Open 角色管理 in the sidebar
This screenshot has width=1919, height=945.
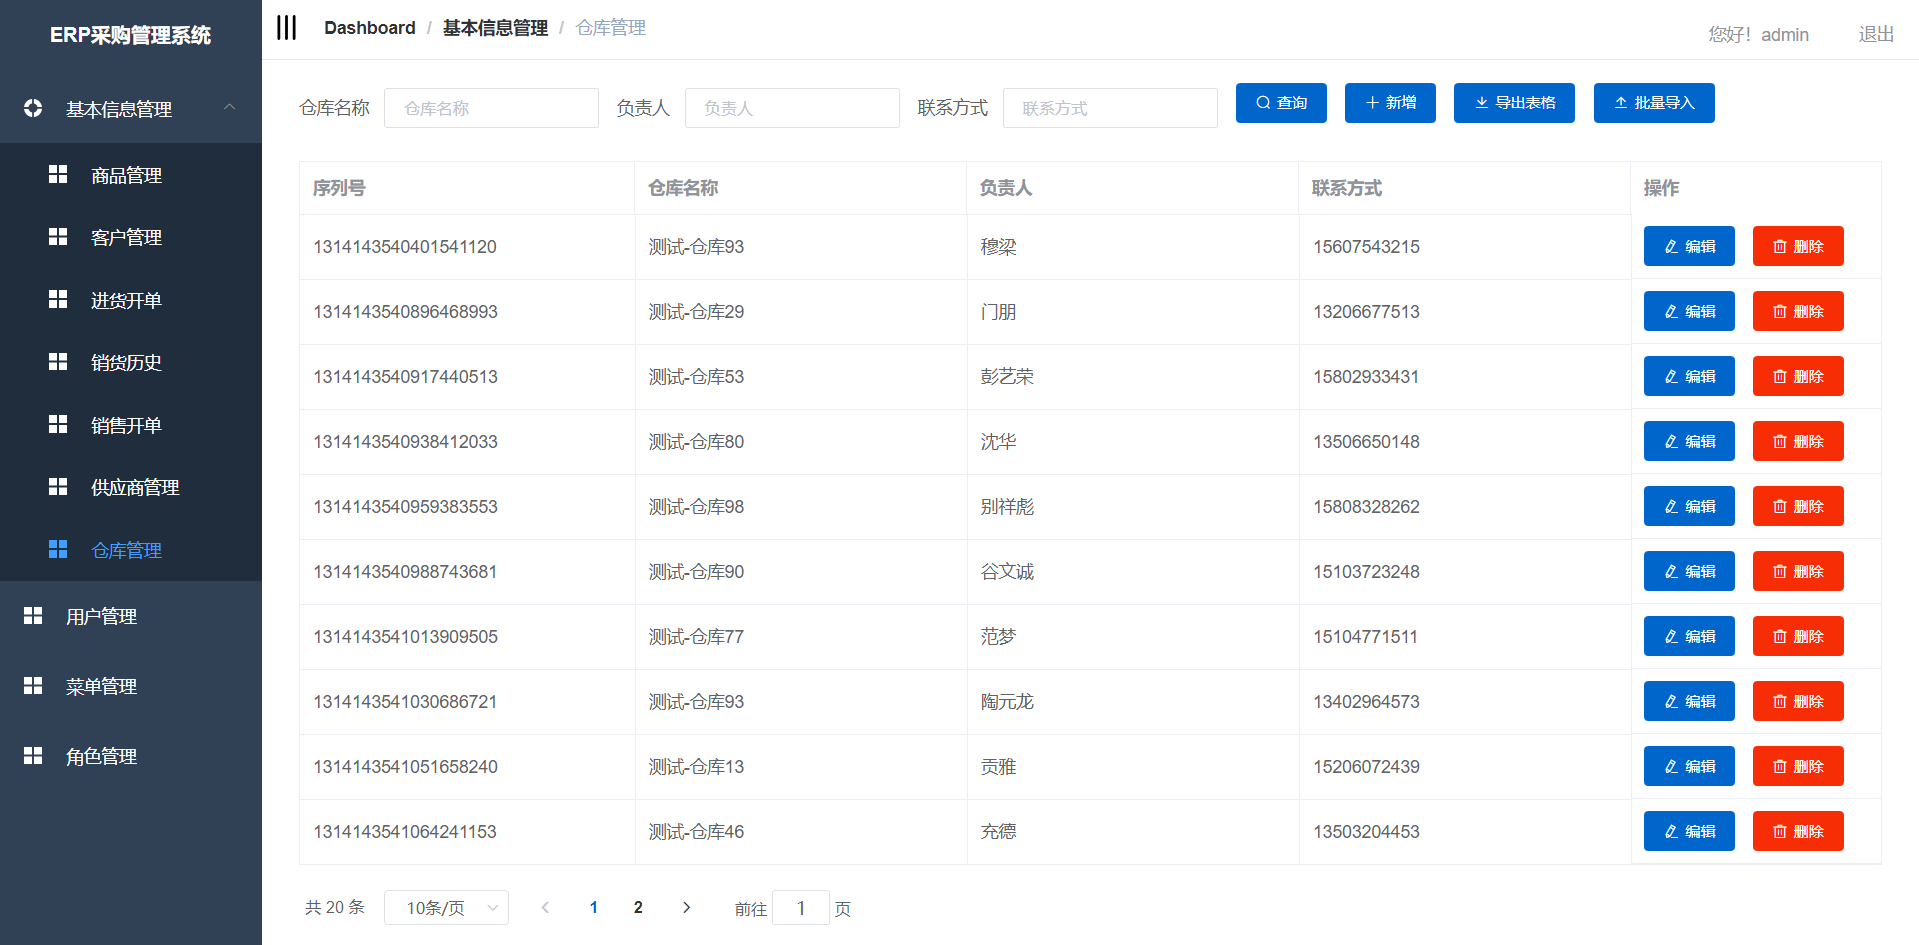101,756
